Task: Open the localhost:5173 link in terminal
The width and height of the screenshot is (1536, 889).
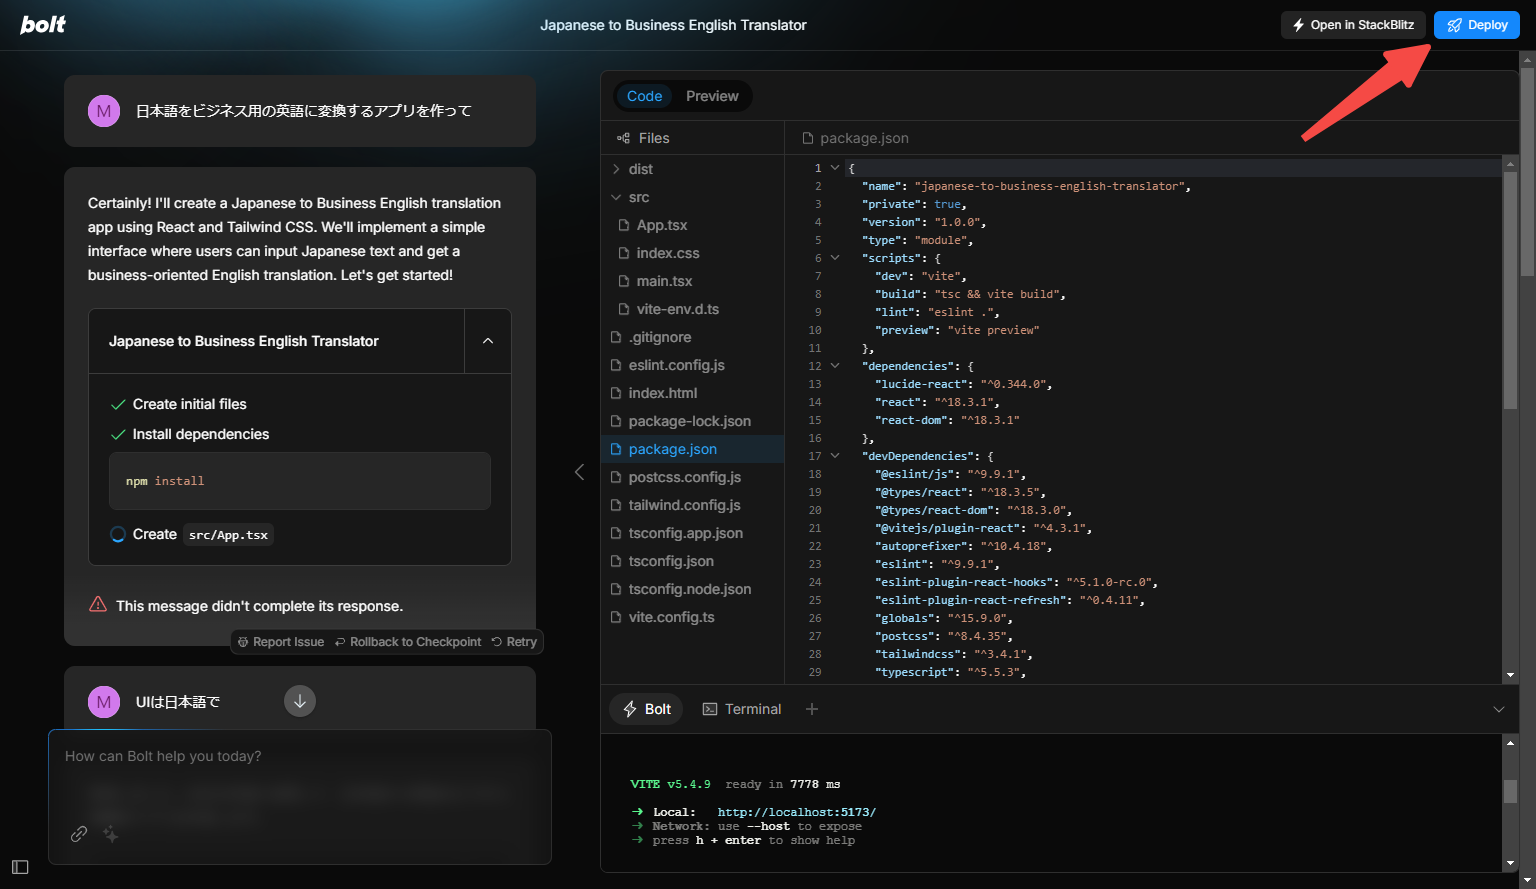Action: click(796, 812)
